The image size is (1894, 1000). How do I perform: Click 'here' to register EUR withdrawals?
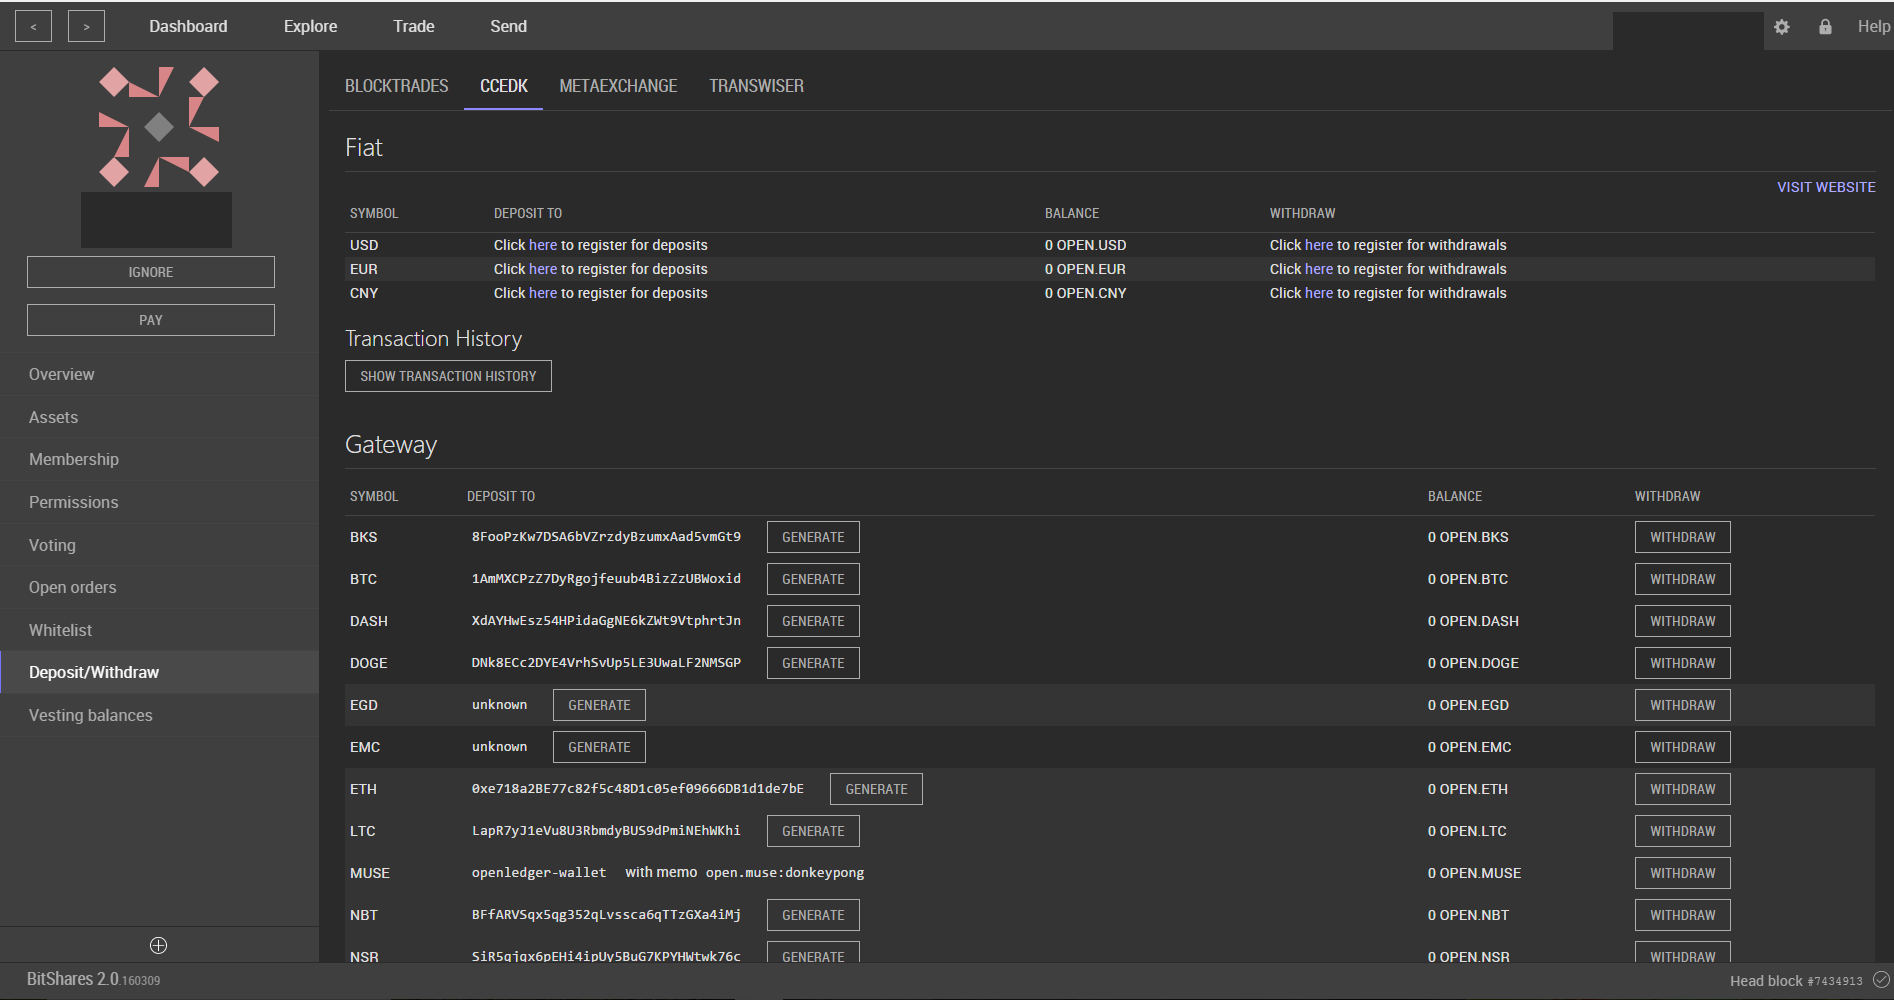point(1319,269)
